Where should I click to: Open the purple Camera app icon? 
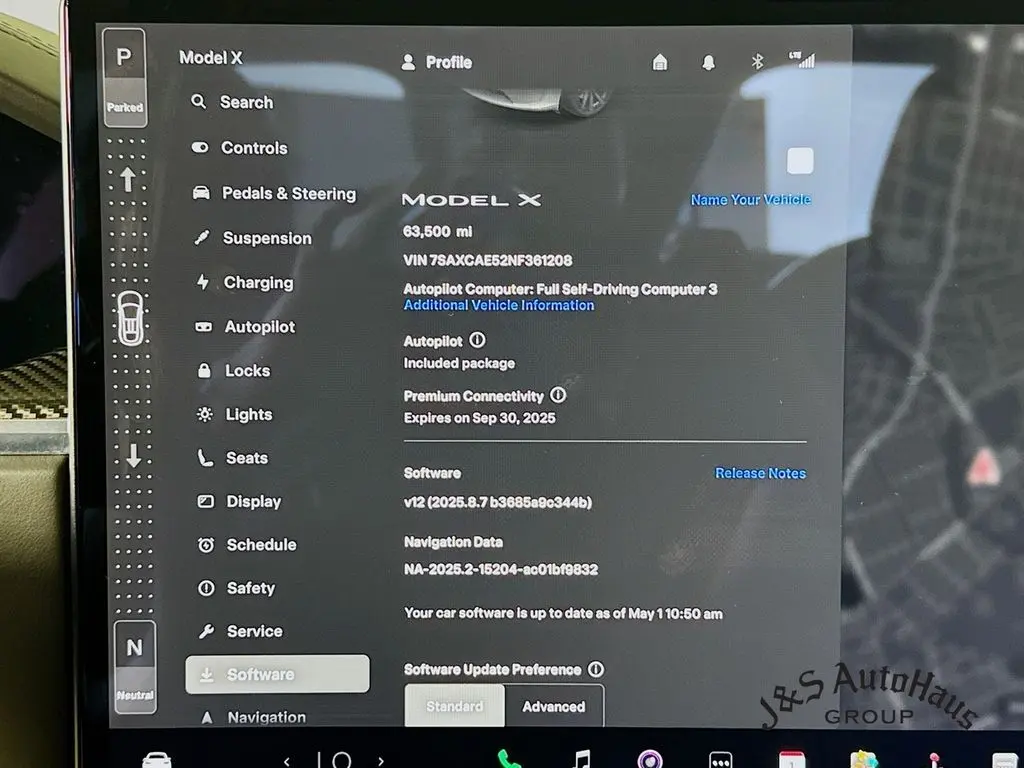click(x=650, y=759)
